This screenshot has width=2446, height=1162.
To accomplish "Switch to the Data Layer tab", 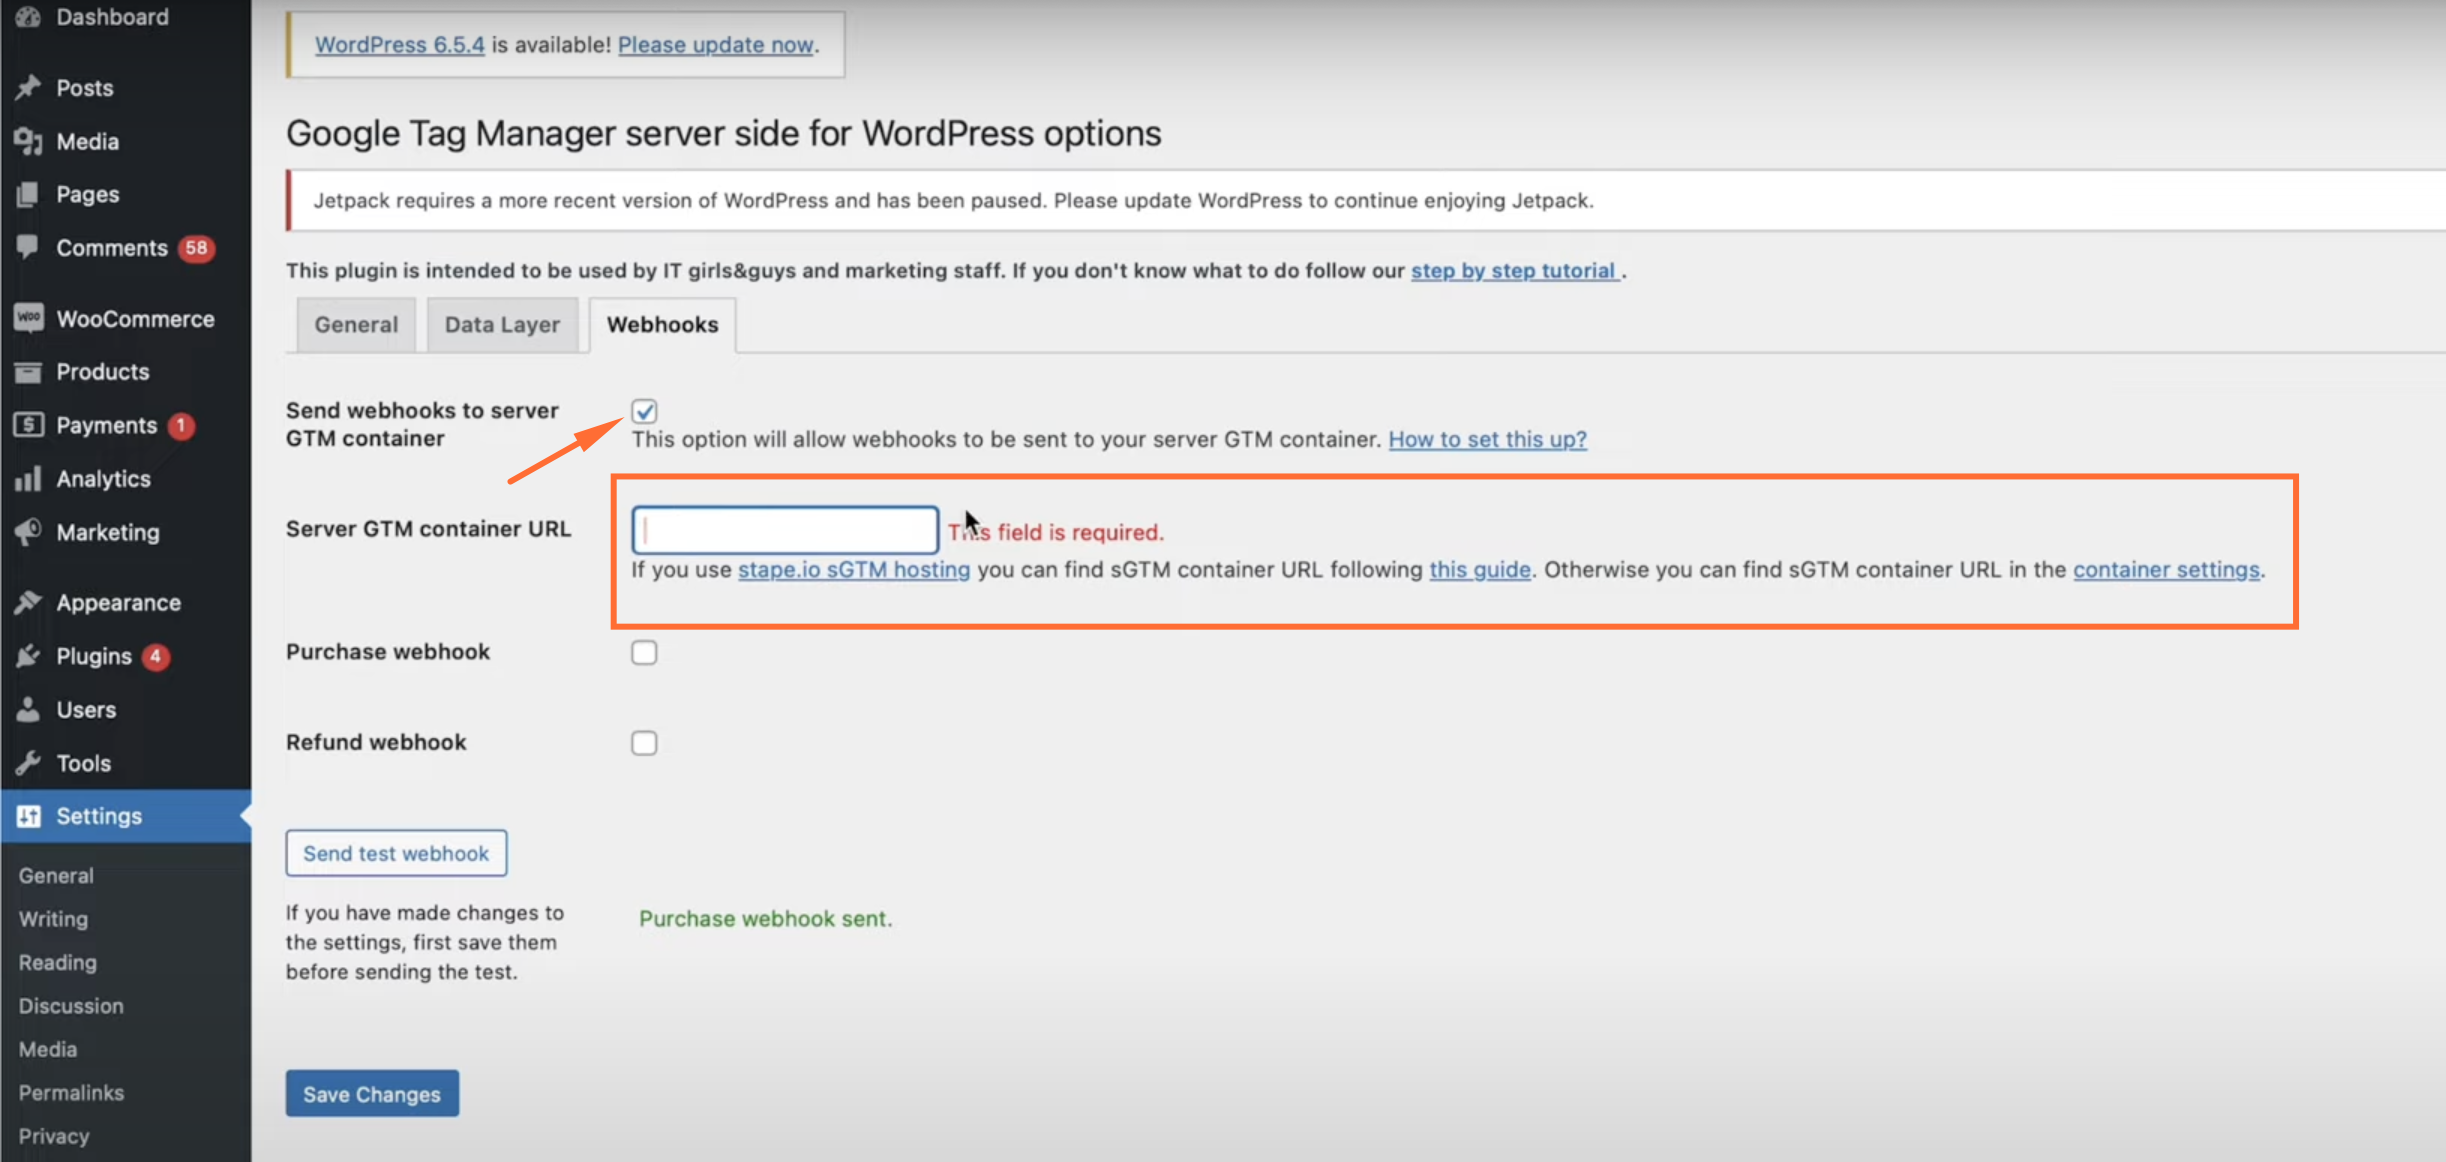I will pos(502,325).
